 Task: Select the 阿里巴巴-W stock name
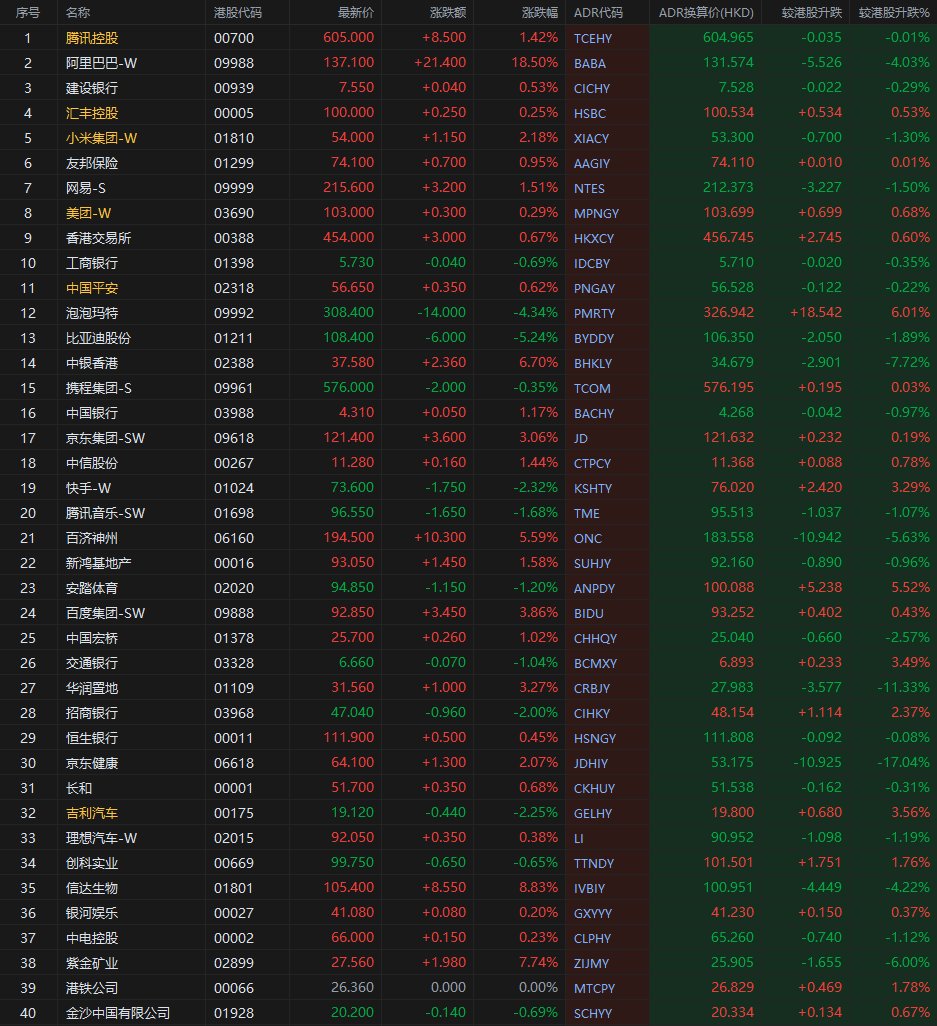(101, 63)
